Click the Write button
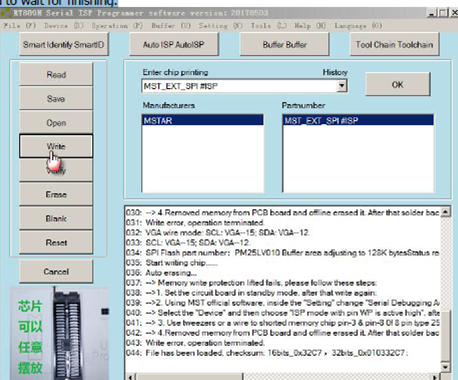 (x=56, y=146)
